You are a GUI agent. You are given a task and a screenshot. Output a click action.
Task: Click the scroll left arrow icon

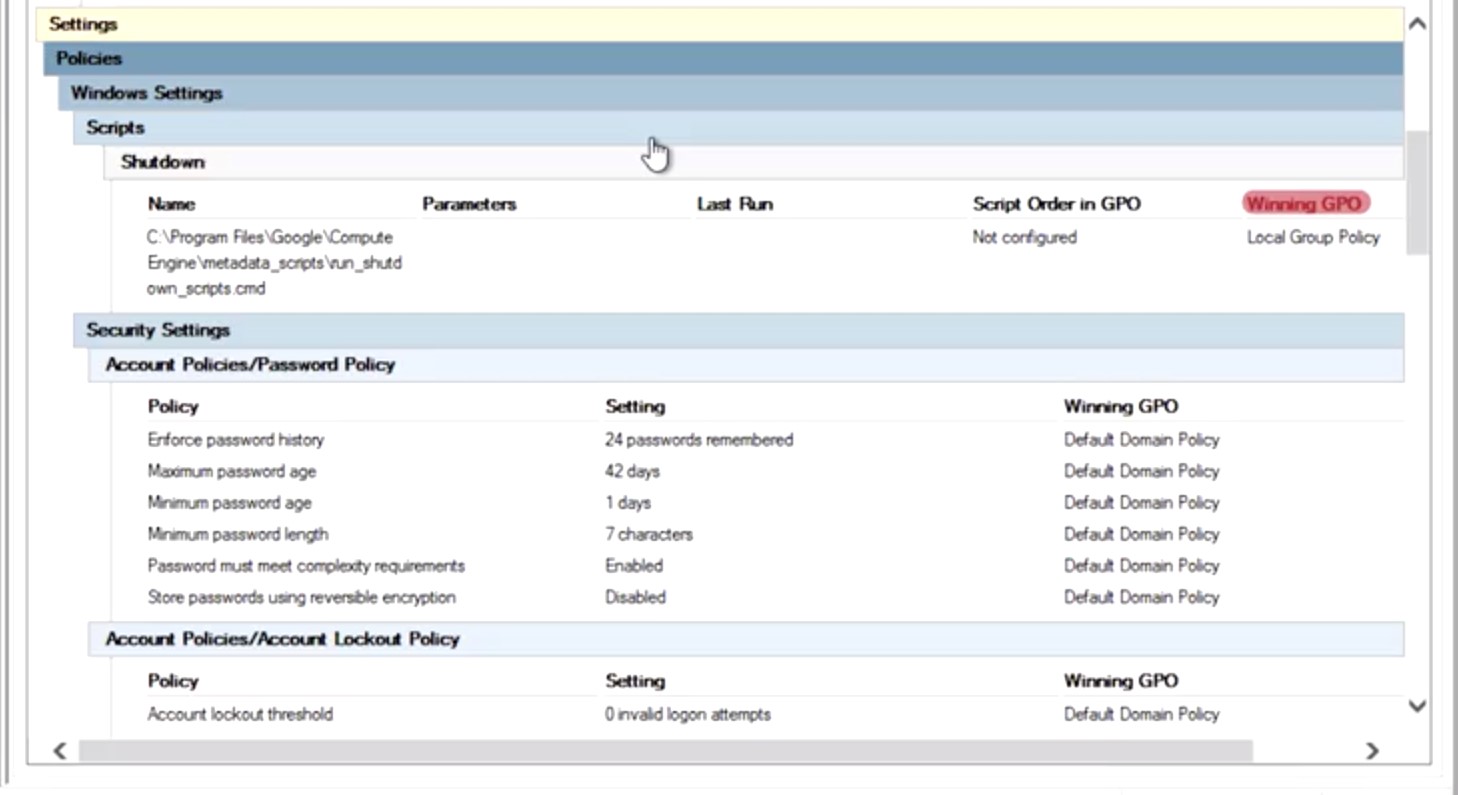tap(60, 751)
